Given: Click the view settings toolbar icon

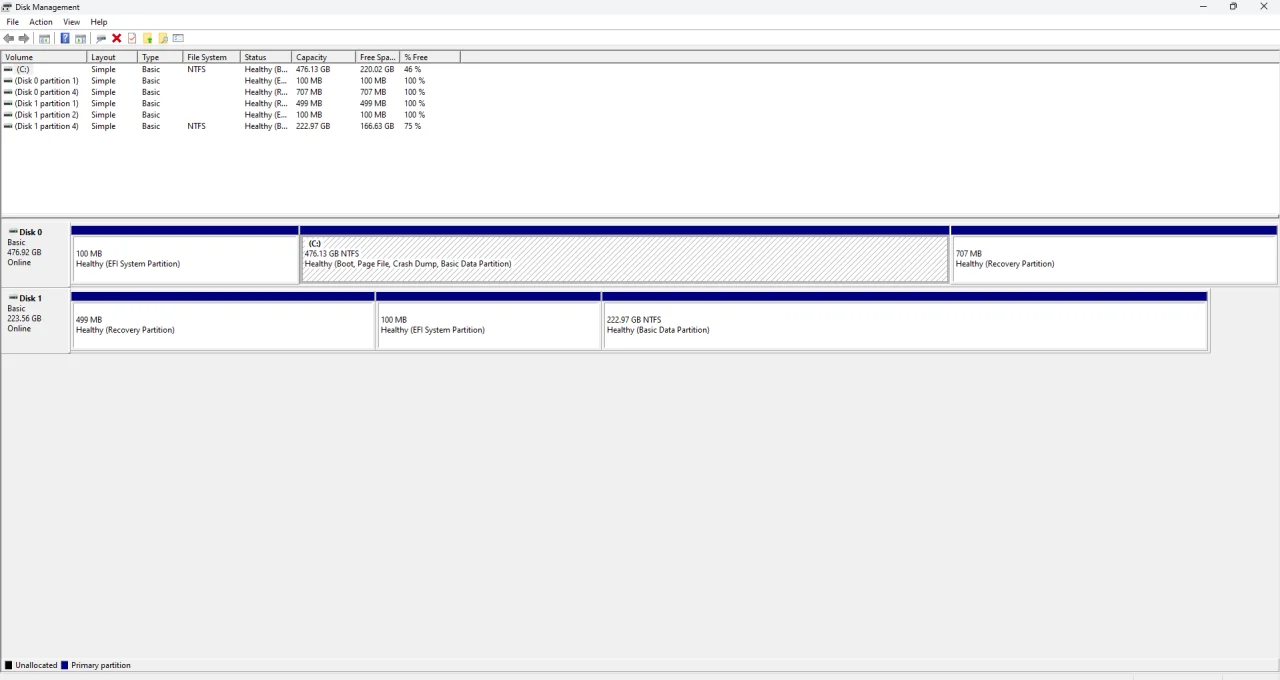Looking at the screenshot, I should tap(178, 38).
